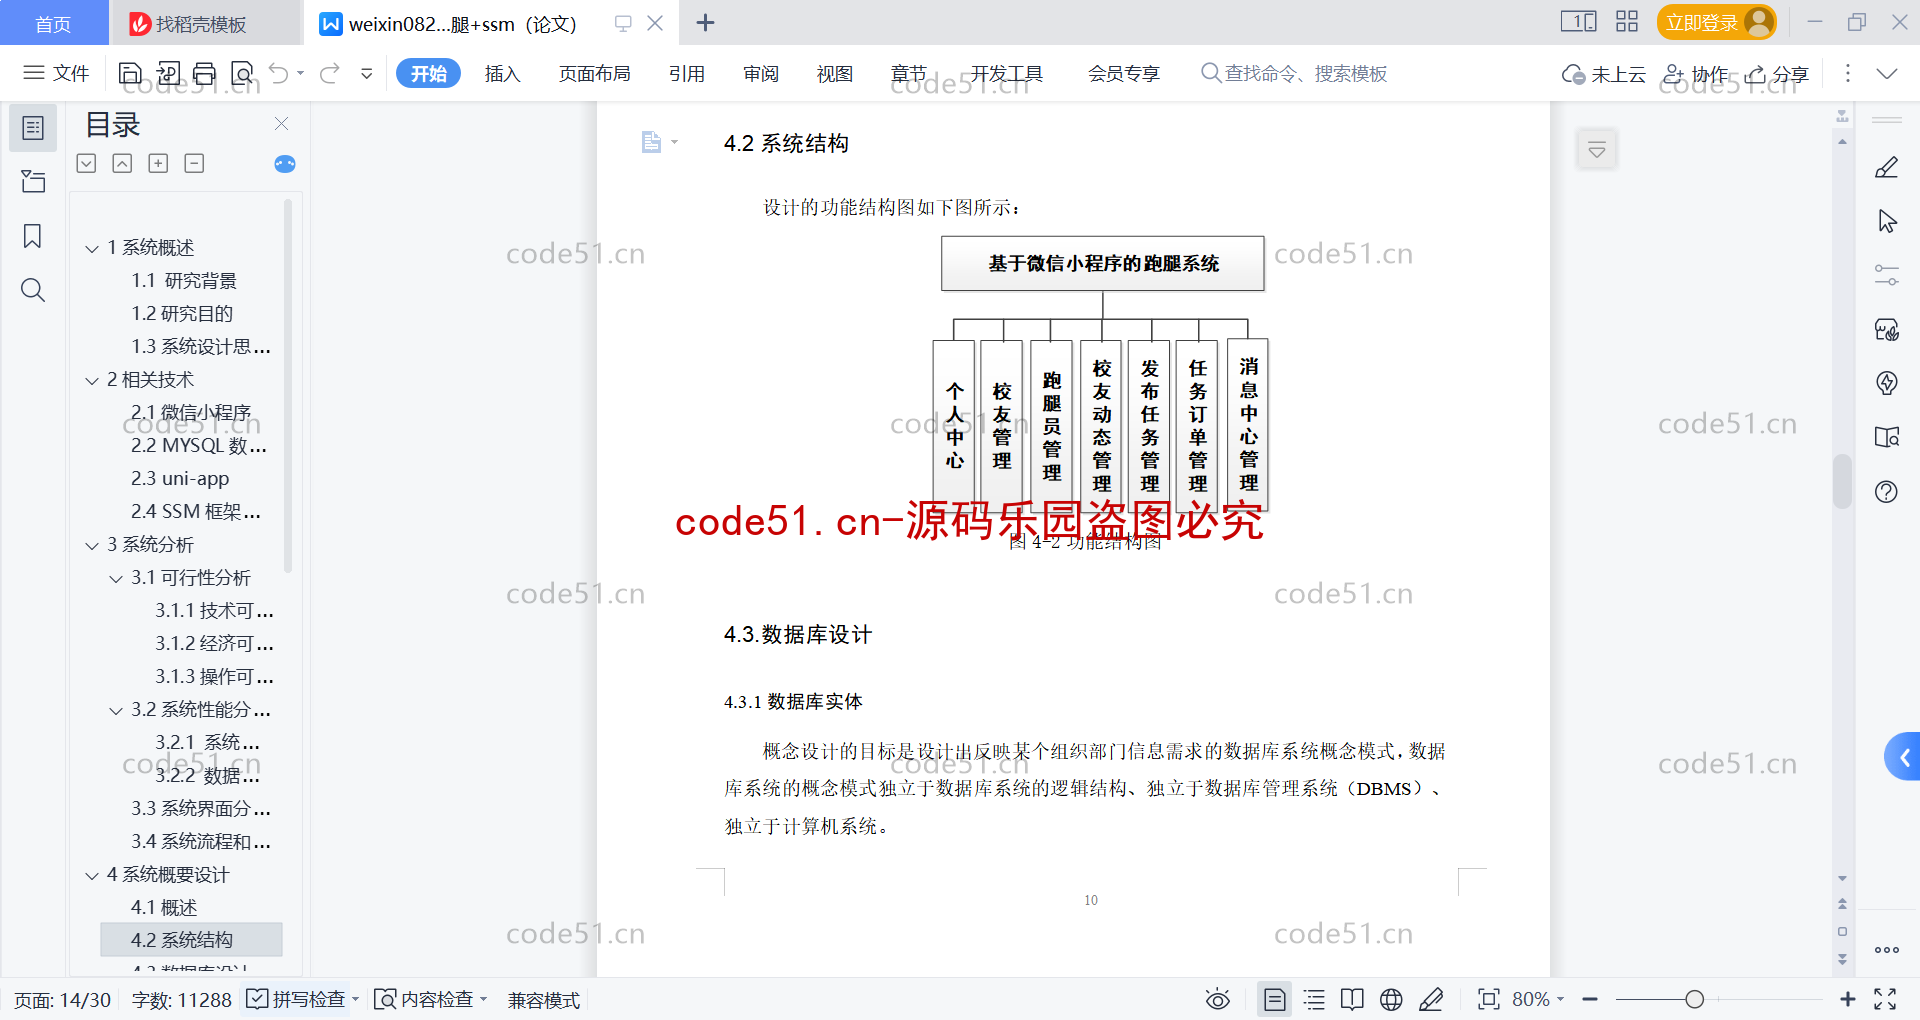Click the Save icon in quick toolbar
Viewport: 1920px width, 1020px height.
point(130,73)
